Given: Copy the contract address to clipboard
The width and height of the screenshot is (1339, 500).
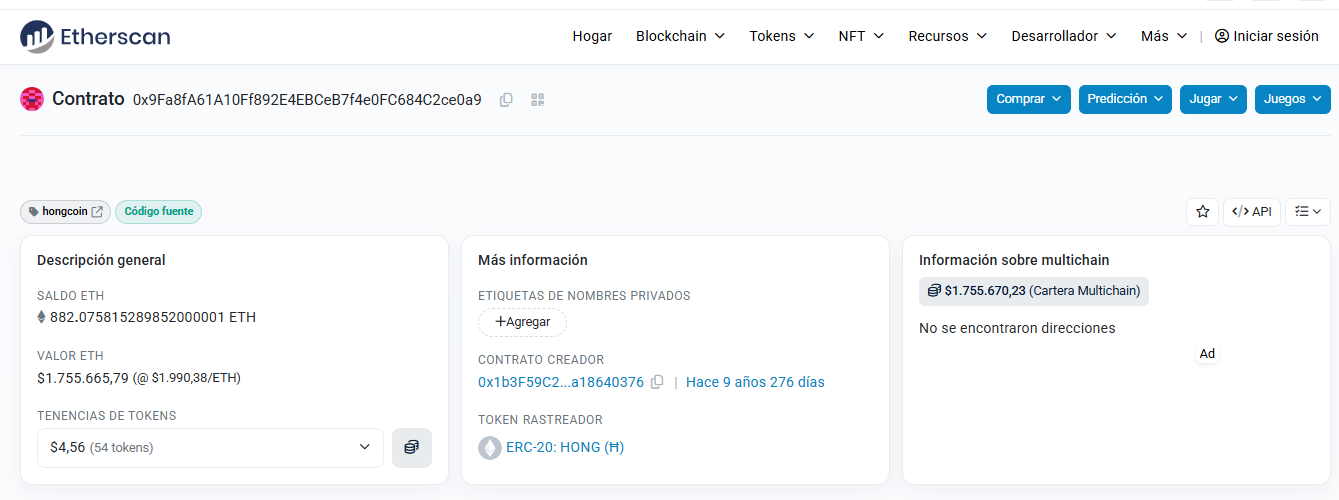Looking at the screenshot, I should coord(507,100).
